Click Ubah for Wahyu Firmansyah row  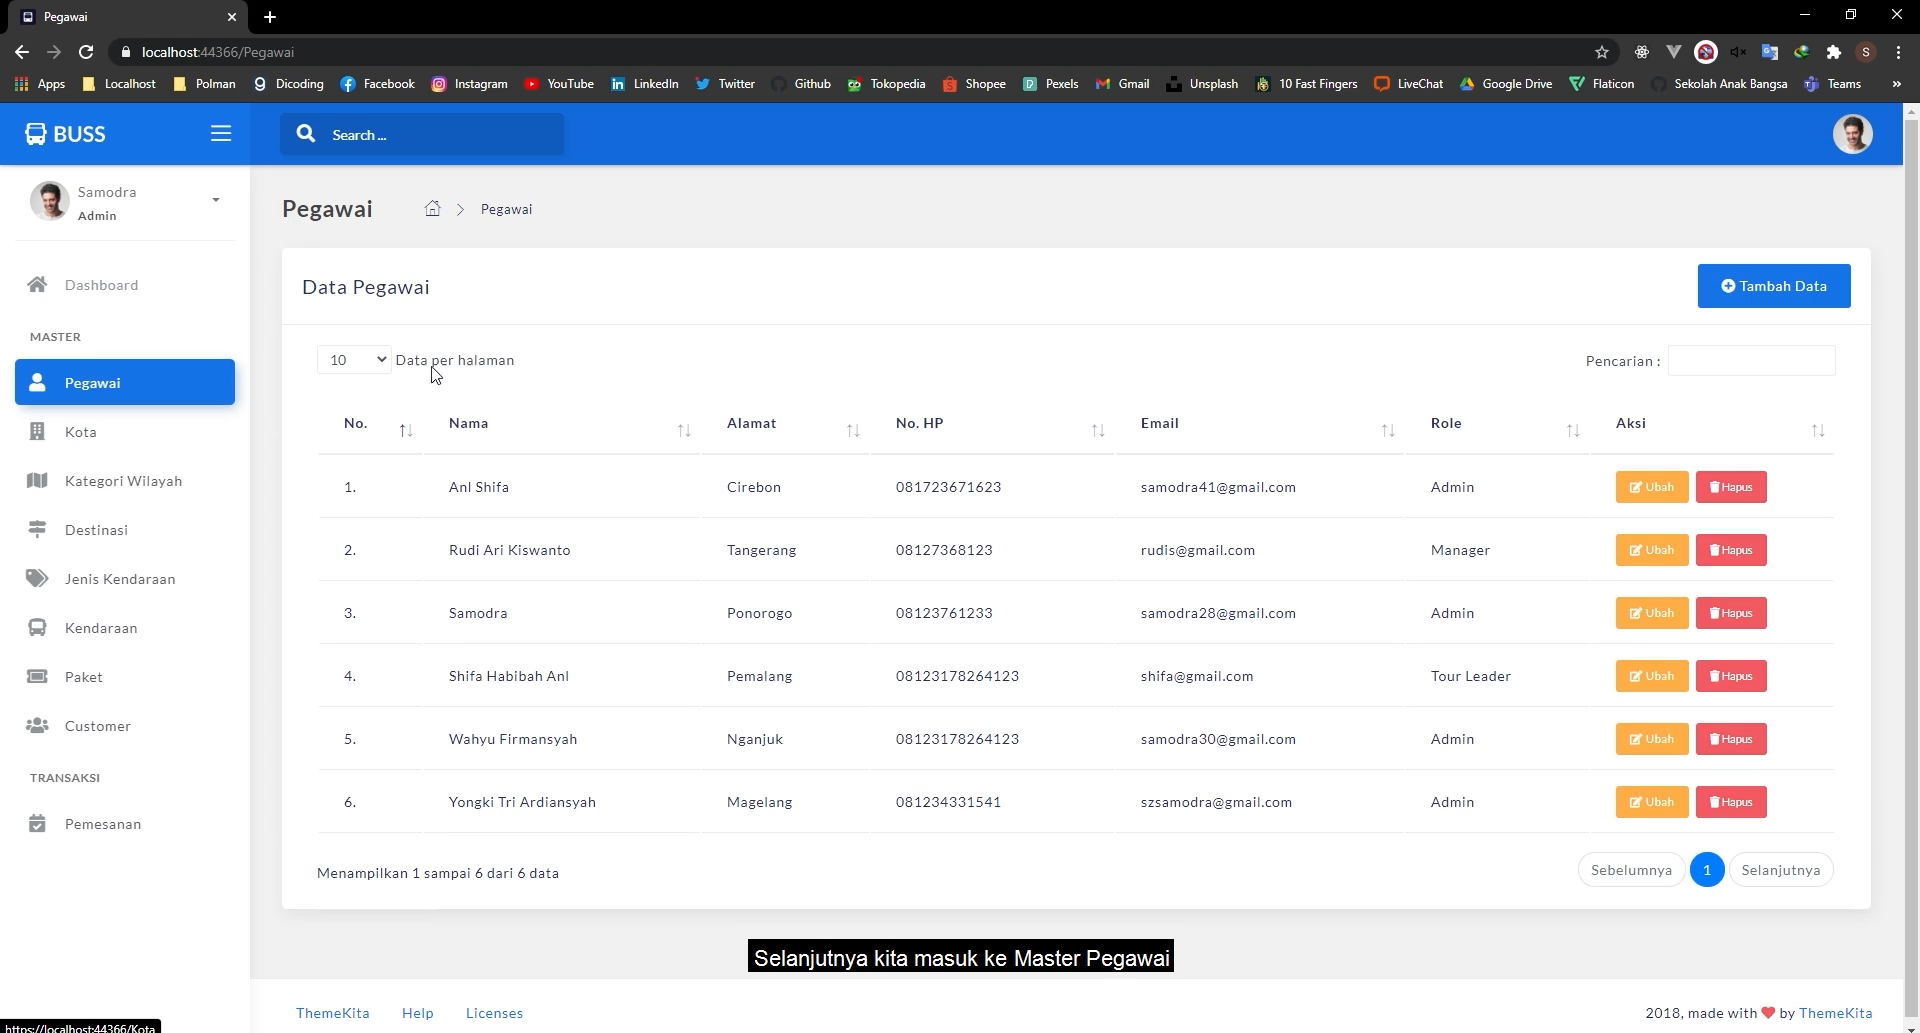[x=1652, y=739]
